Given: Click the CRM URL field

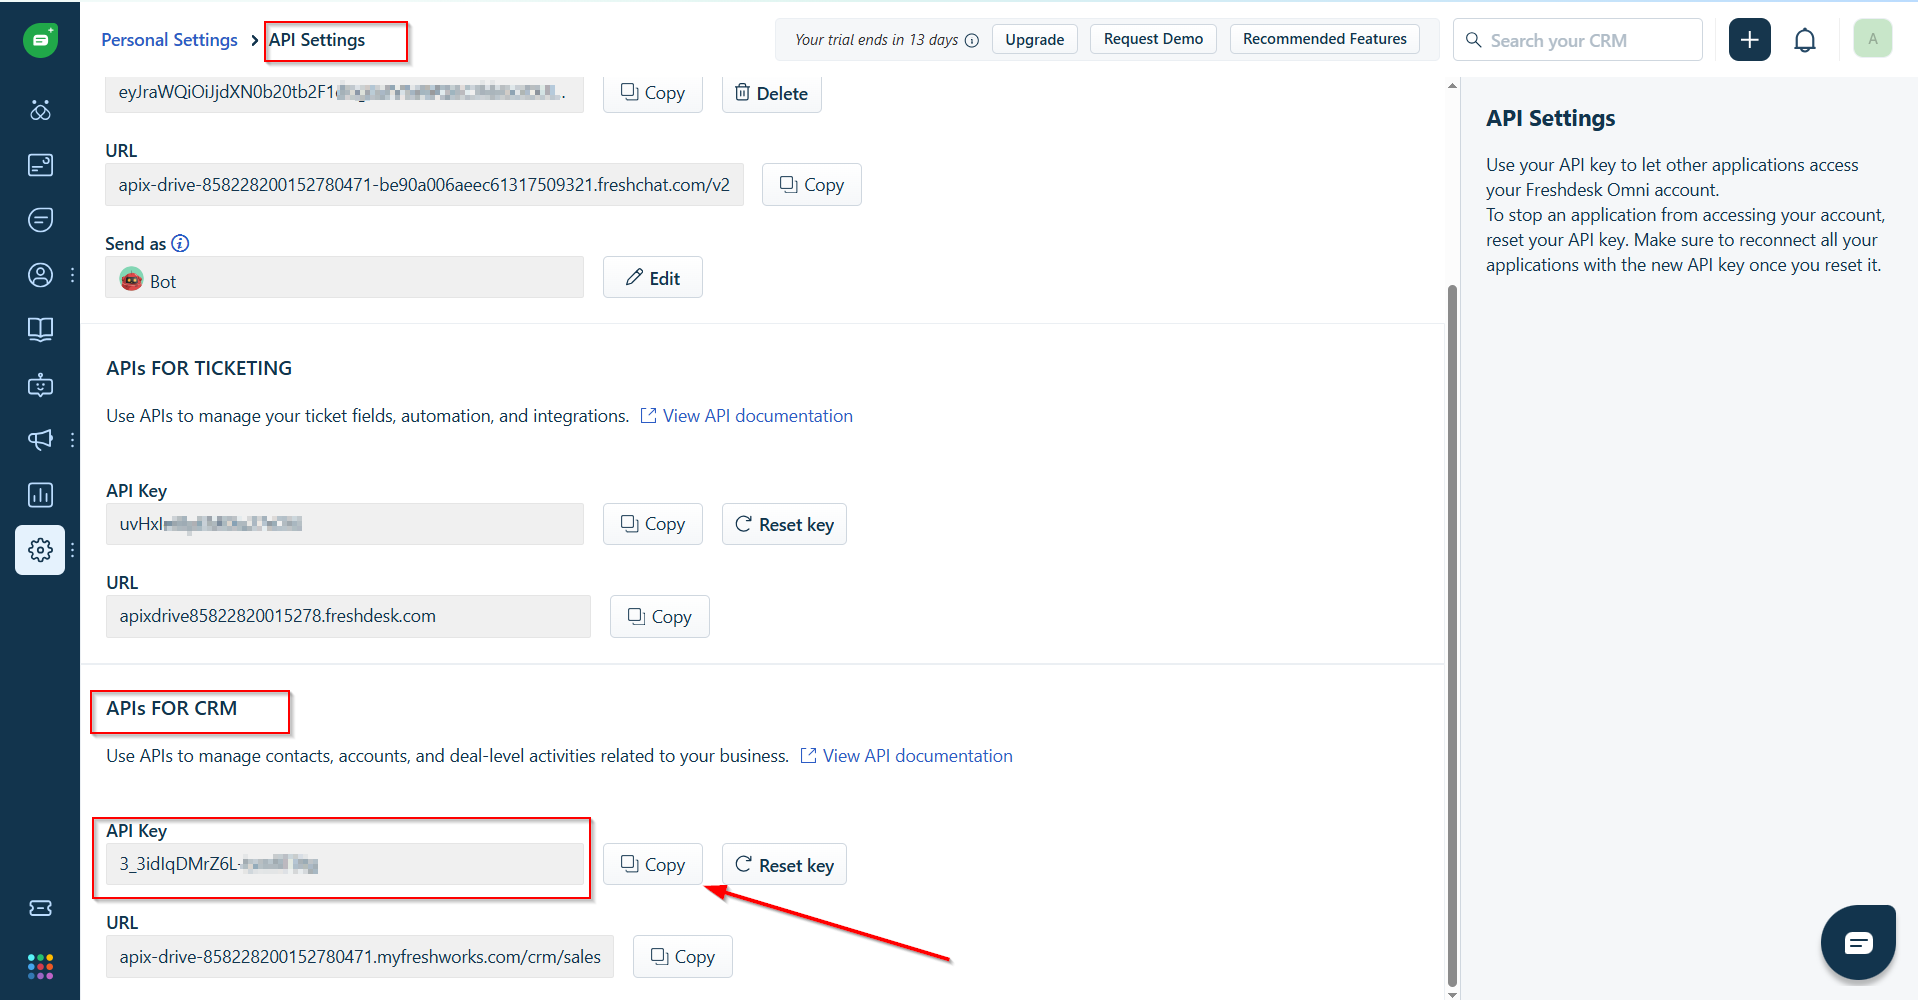Looking at the screenshot, I should pos(360,957).
